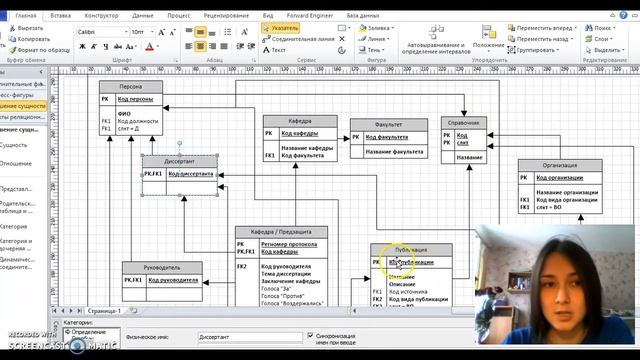
Task: Open the База данных tab
Action: [363, 16]
